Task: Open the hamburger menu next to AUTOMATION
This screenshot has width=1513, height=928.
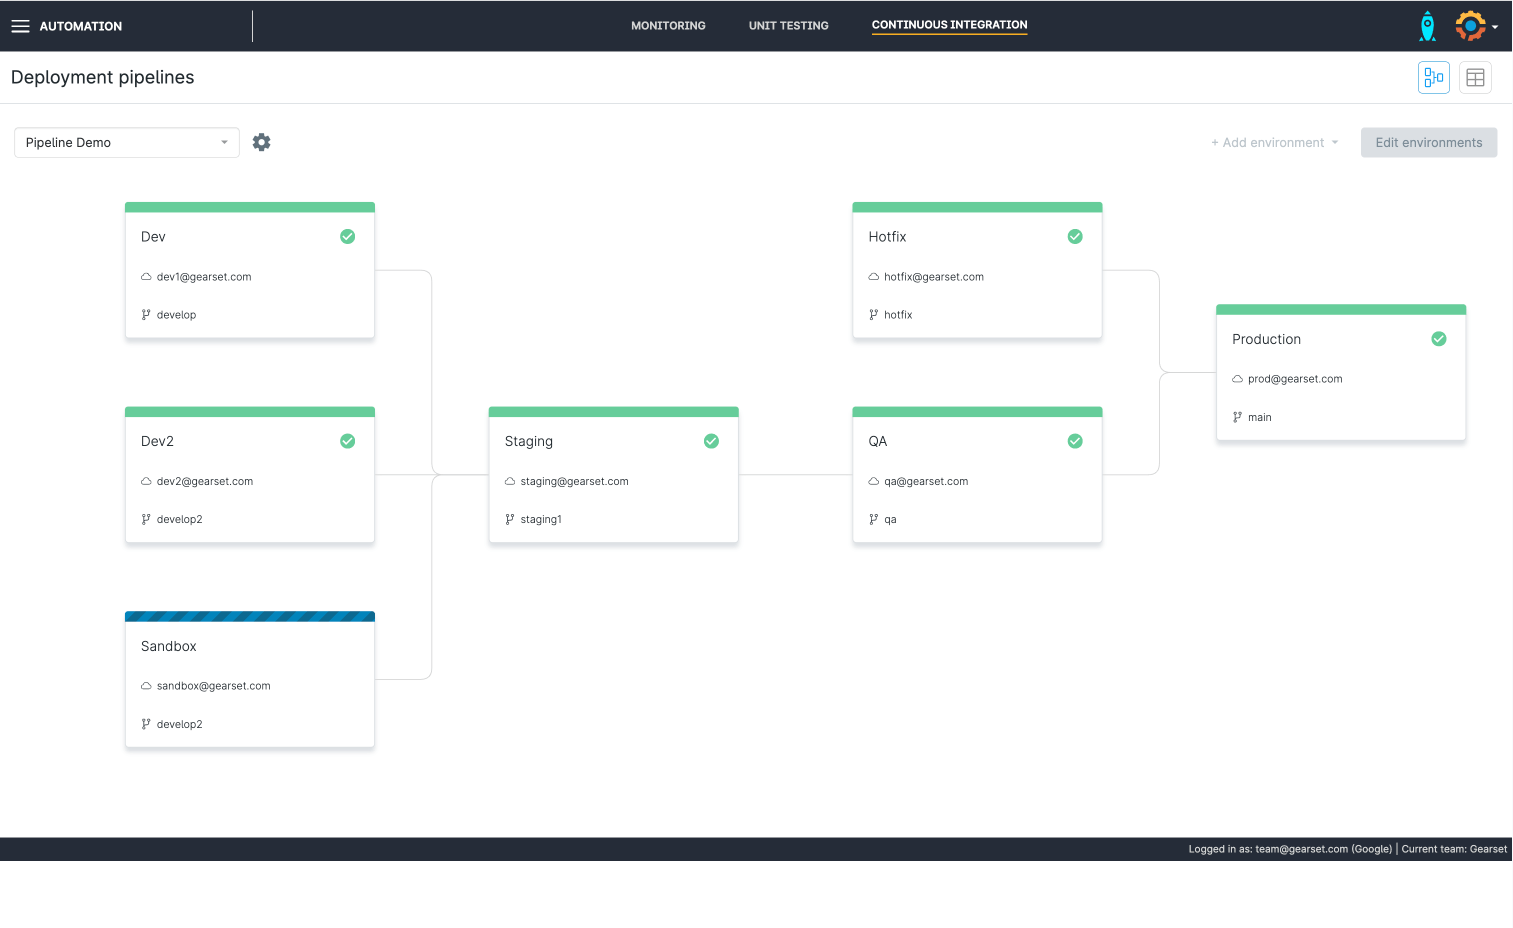Action: click(20, 26)
